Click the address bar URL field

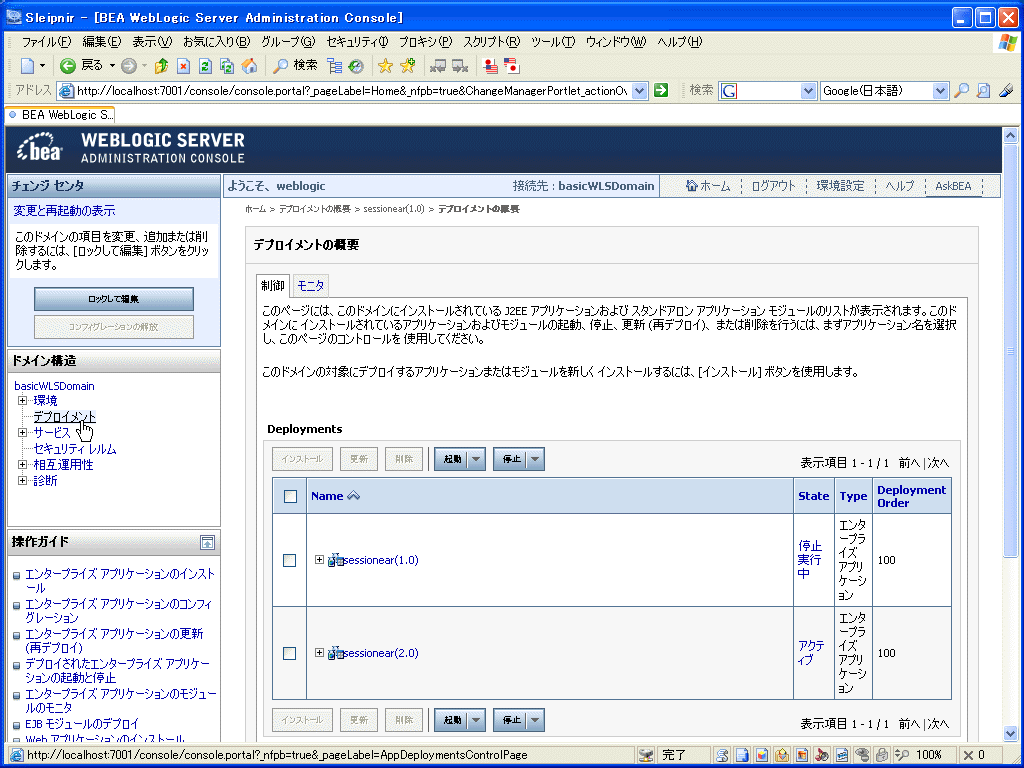[351, 91]
